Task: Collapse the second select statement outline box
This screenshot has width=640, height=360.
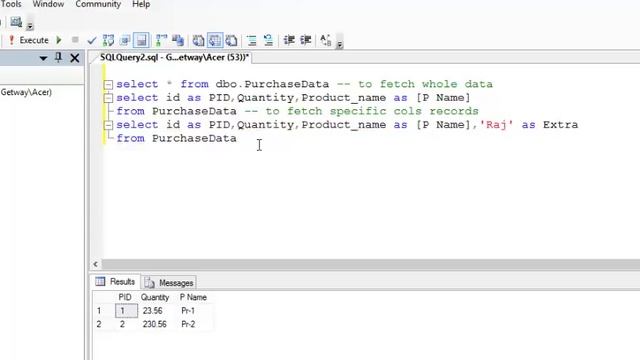Action: click(108, 98)
